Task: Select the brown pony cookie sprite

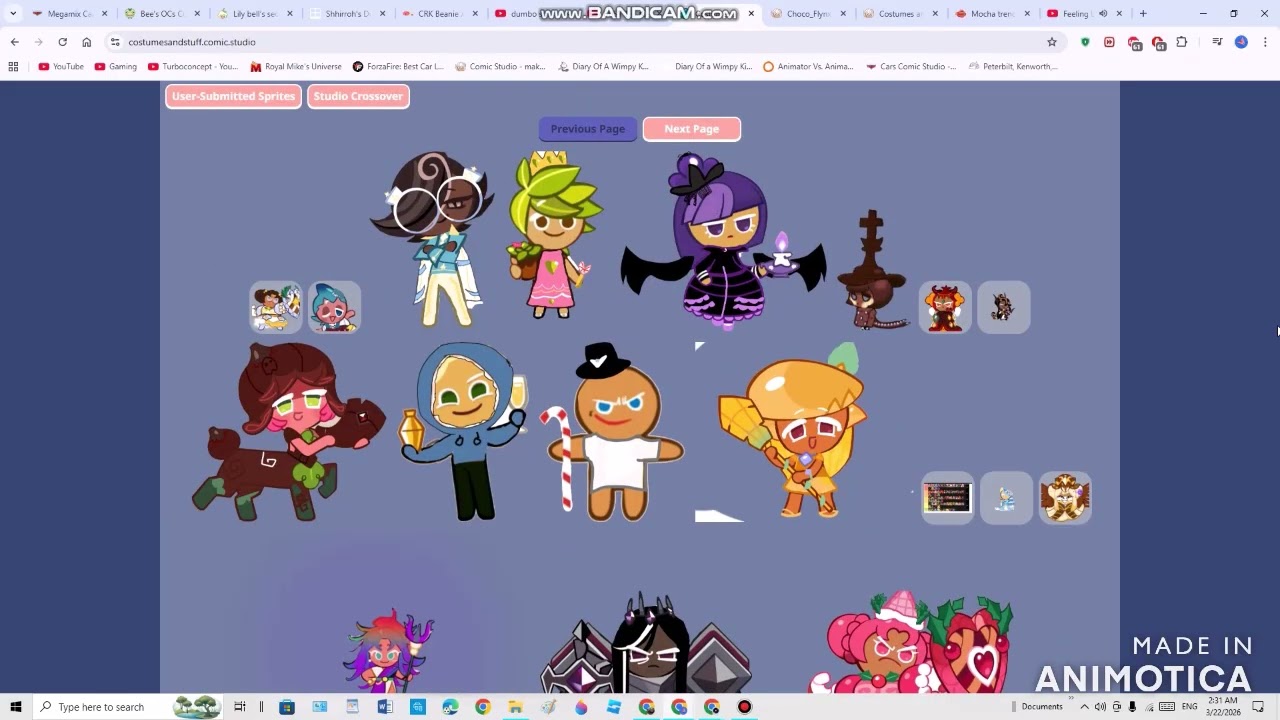Action: (290, 432)
